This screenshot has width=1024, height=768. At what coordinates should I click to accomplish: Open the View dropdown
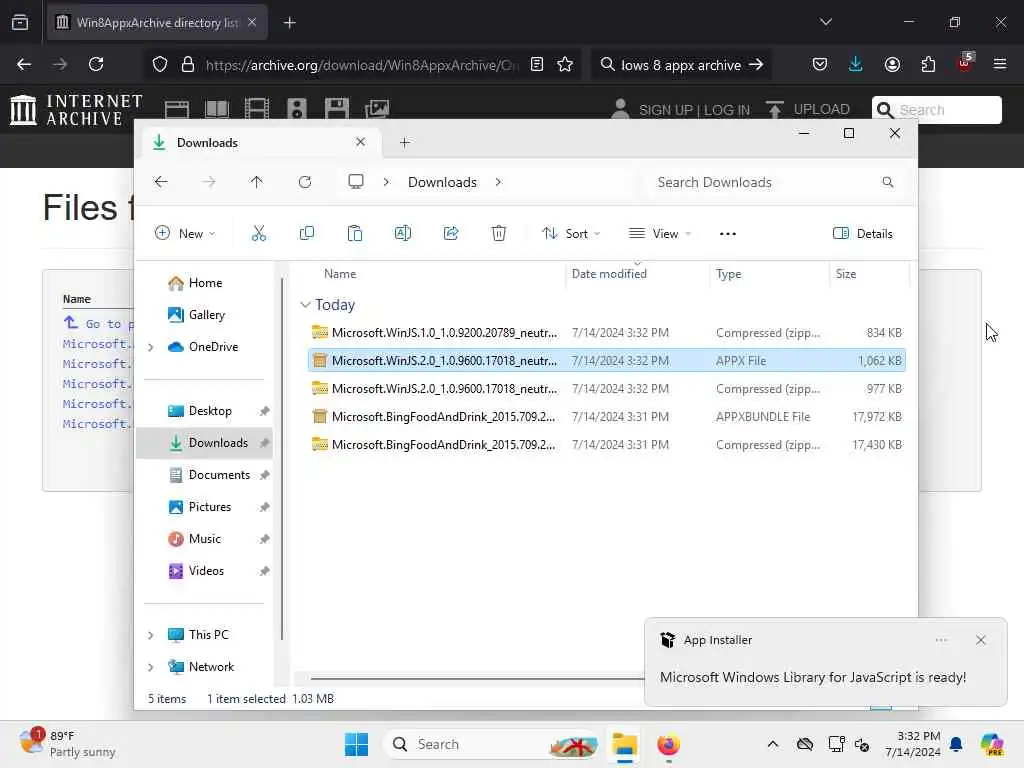pos(660,234)
